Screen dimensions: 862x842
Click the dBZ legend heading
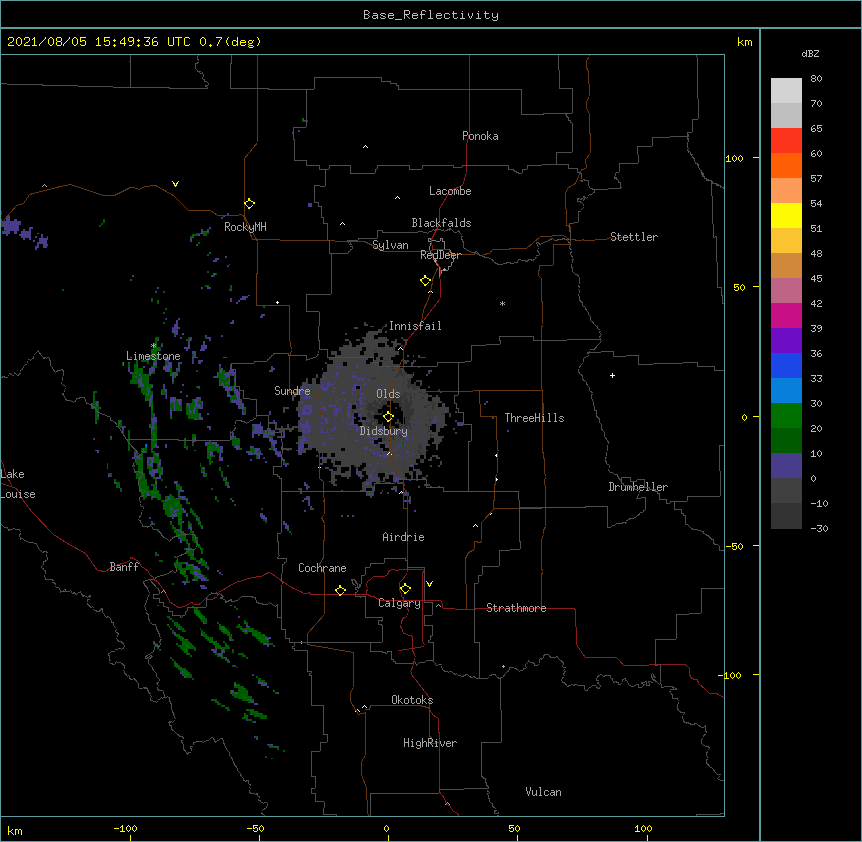[x=810, y=53]
